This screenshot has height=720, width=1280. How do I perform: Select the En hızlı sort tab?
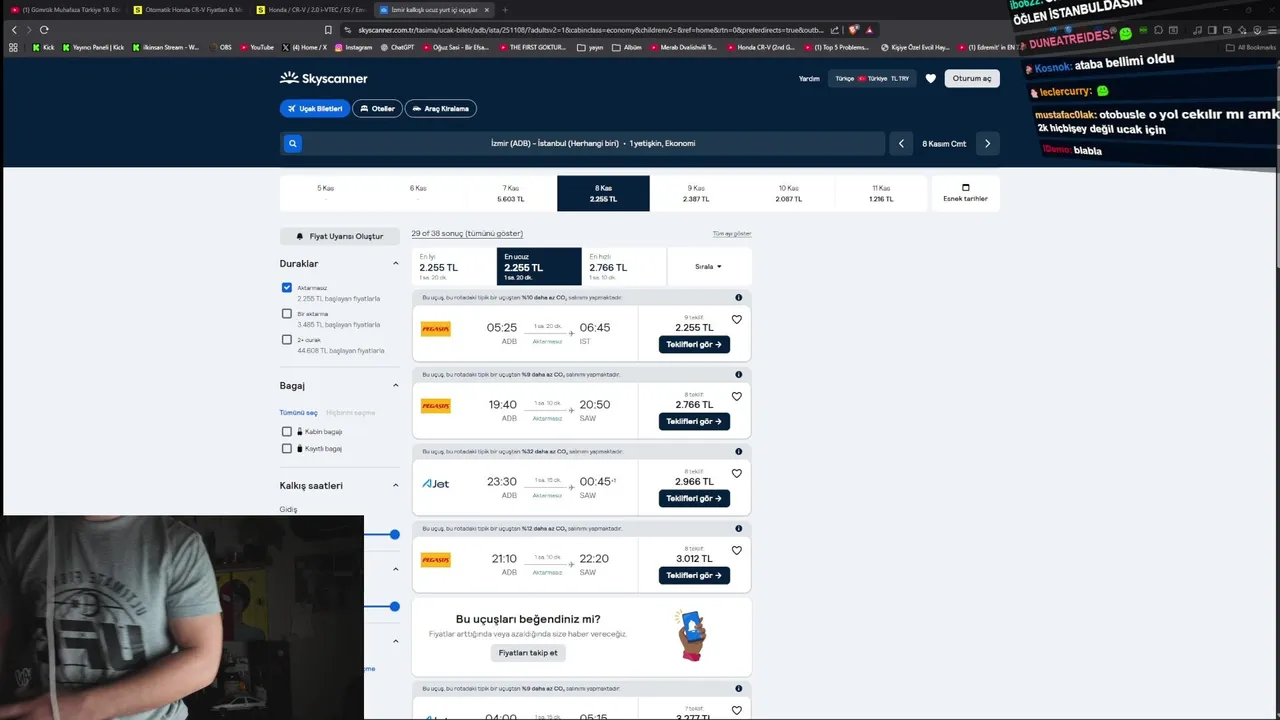pyautogui.click(x=624, y=266)
